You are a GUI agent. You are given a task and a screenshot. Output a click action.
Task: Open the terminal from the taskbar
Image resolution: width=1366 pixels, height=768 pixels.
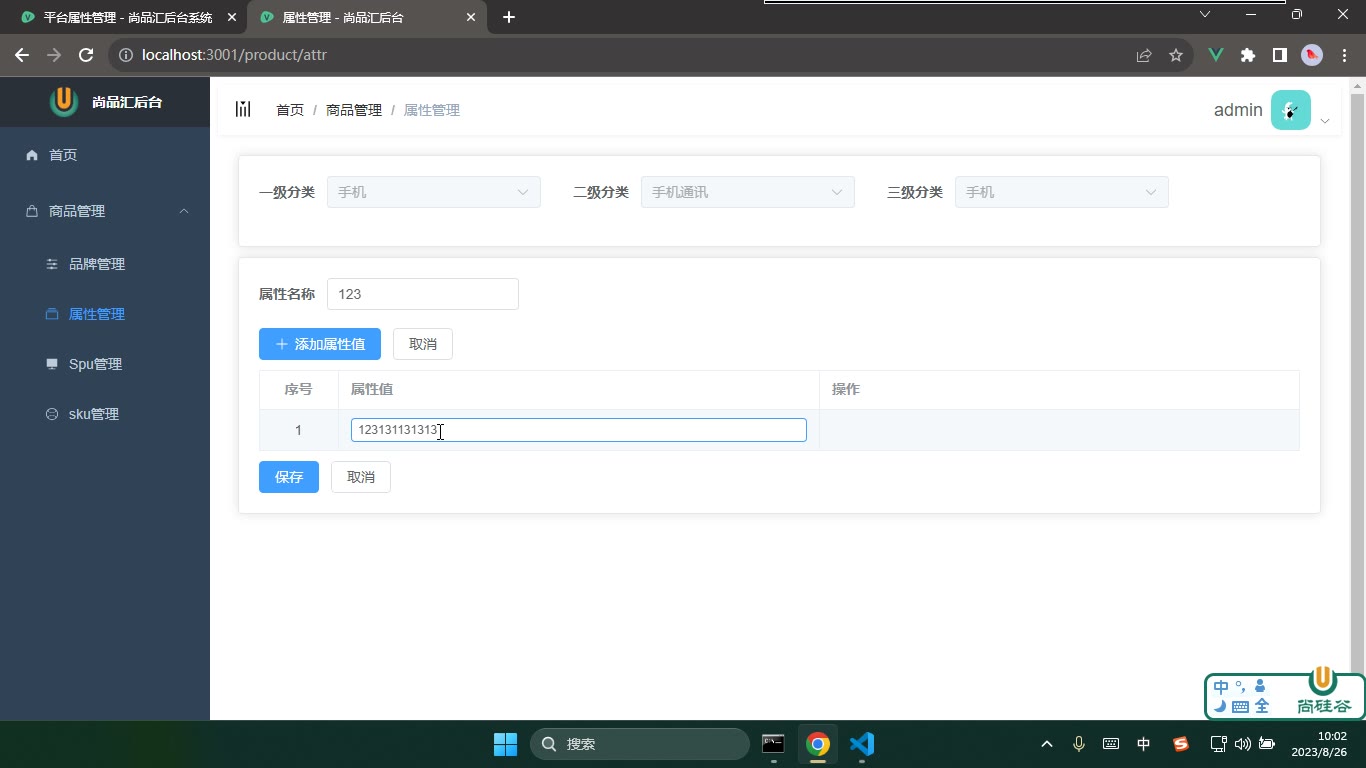tap(773, 744)
